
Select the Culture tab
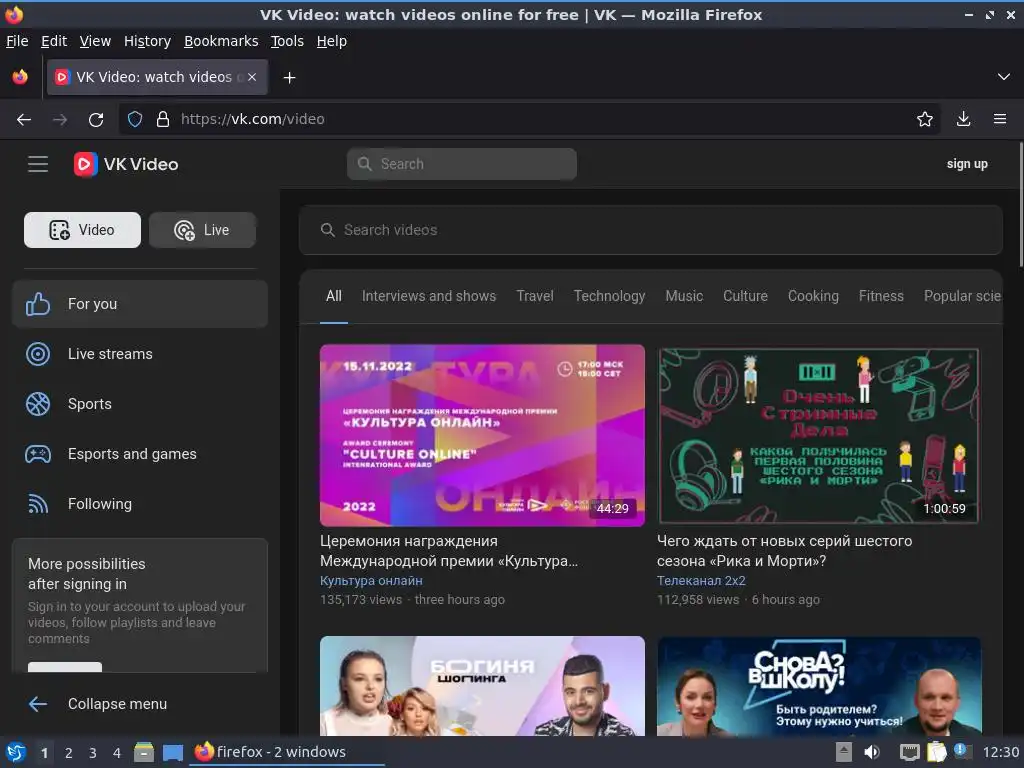coord(745,296)
